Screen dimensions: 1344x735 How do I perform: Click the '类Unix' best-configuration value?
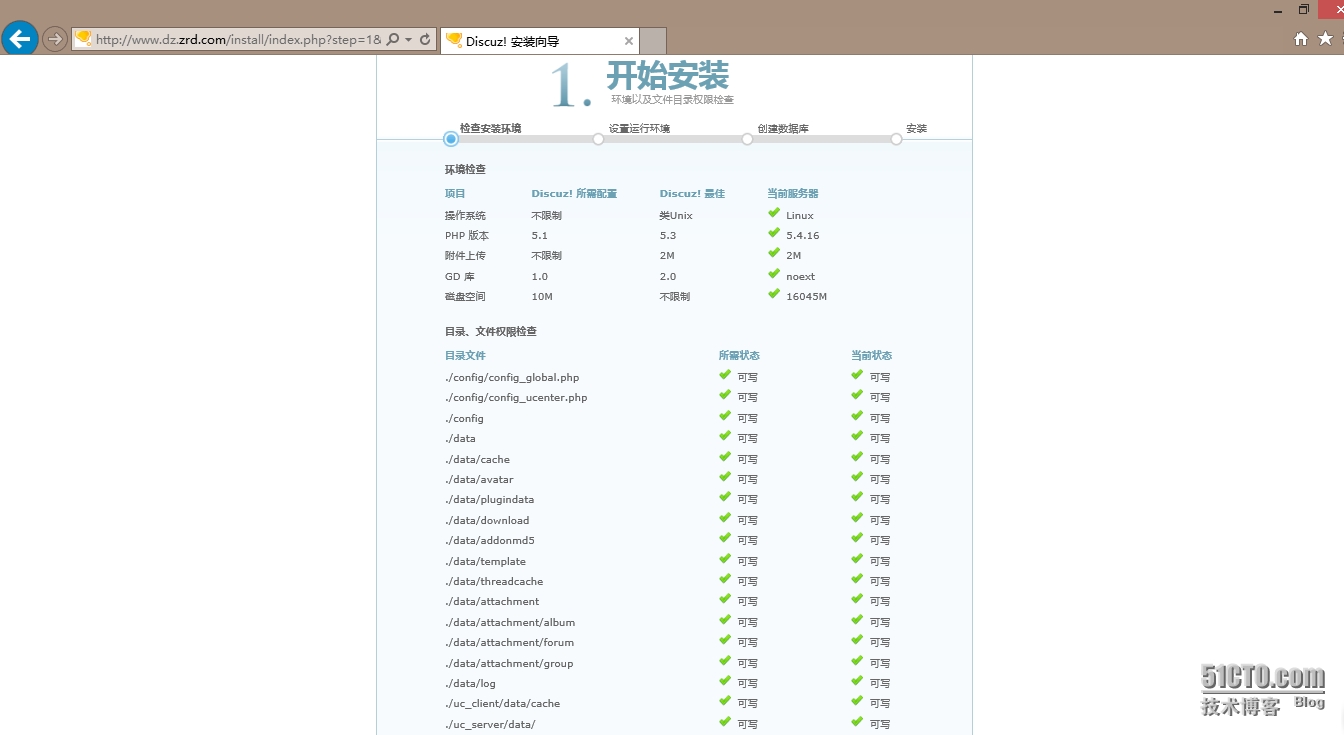(676, 216)
